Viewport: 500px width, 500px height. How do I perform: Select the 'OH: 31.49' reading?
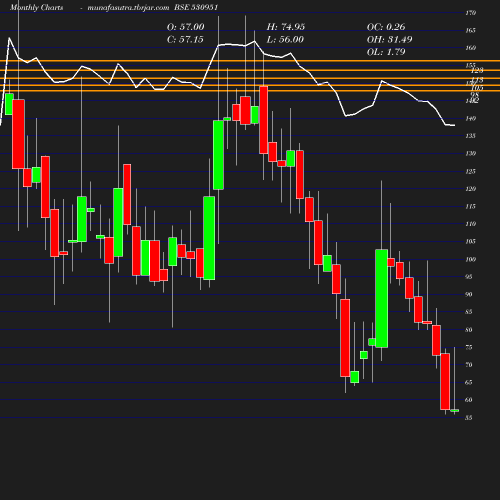click(x=389, y=40)
